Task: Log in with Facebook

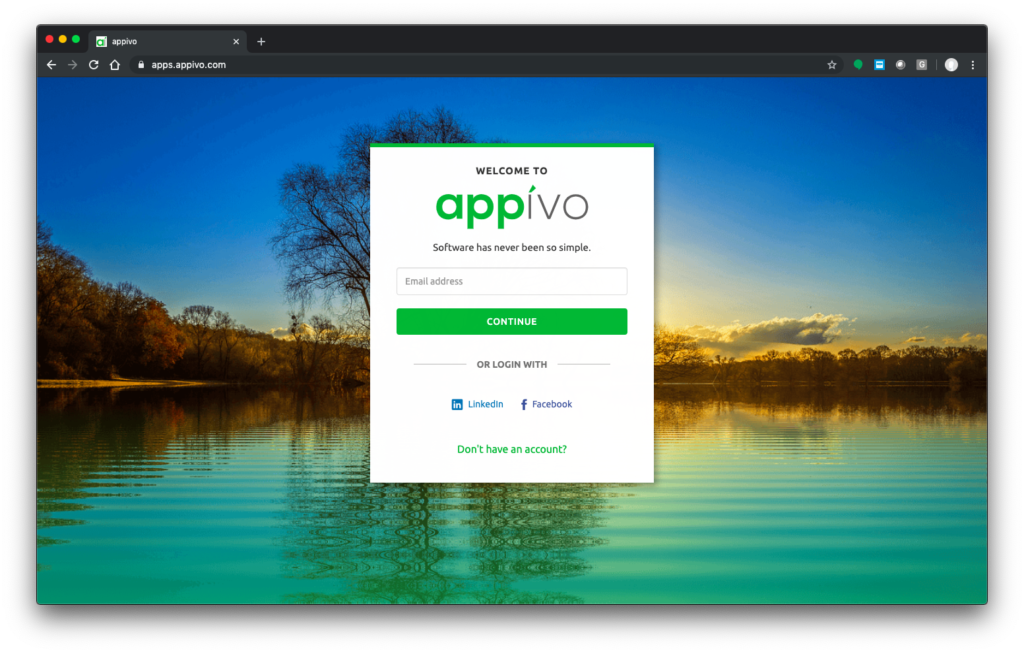Action: (546, 404)
